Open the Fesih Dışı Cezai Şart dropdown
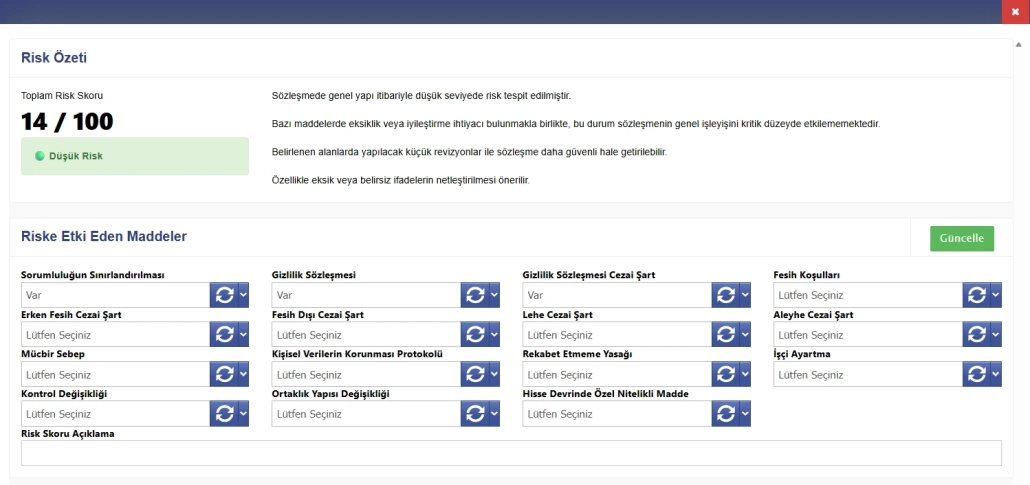 (366, 335)
